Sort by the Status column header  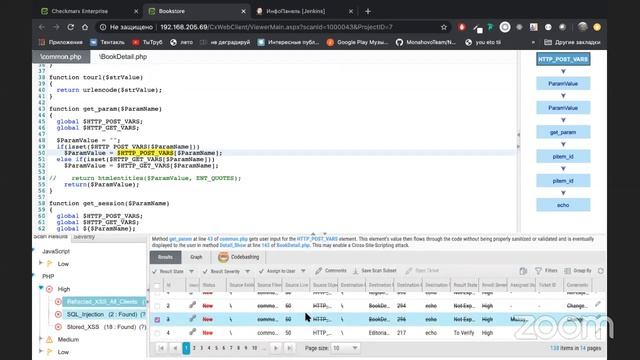(x=209, y=285)
